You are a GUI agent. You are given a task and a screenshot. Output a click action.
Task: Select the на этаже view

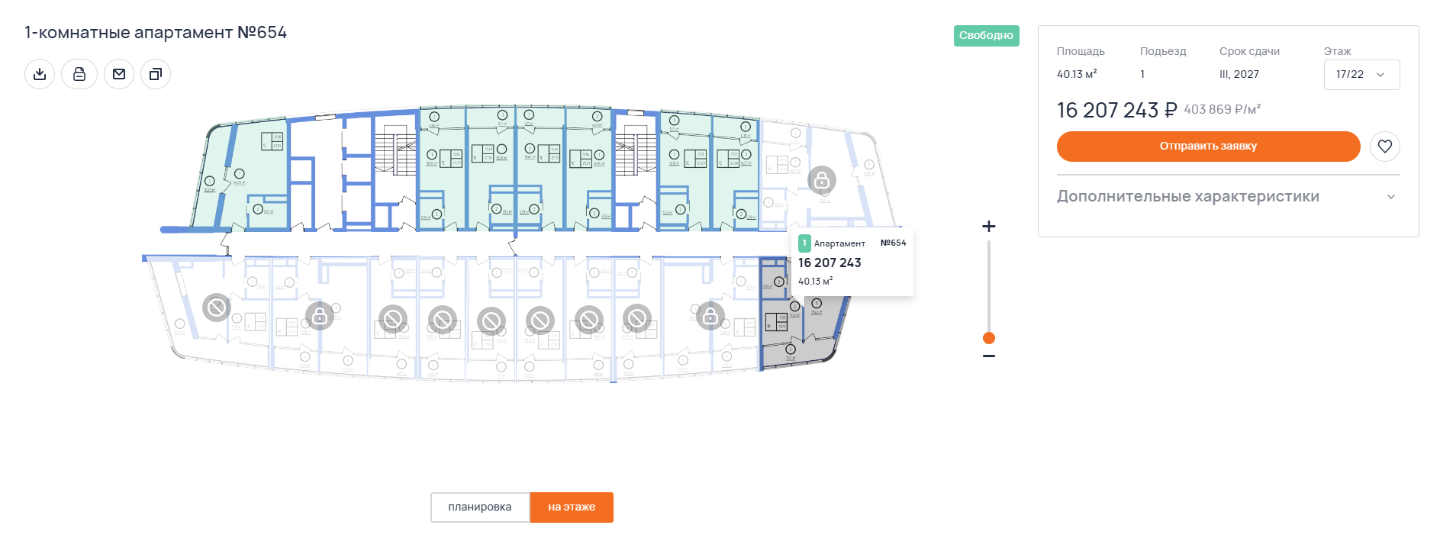(571, 507)
